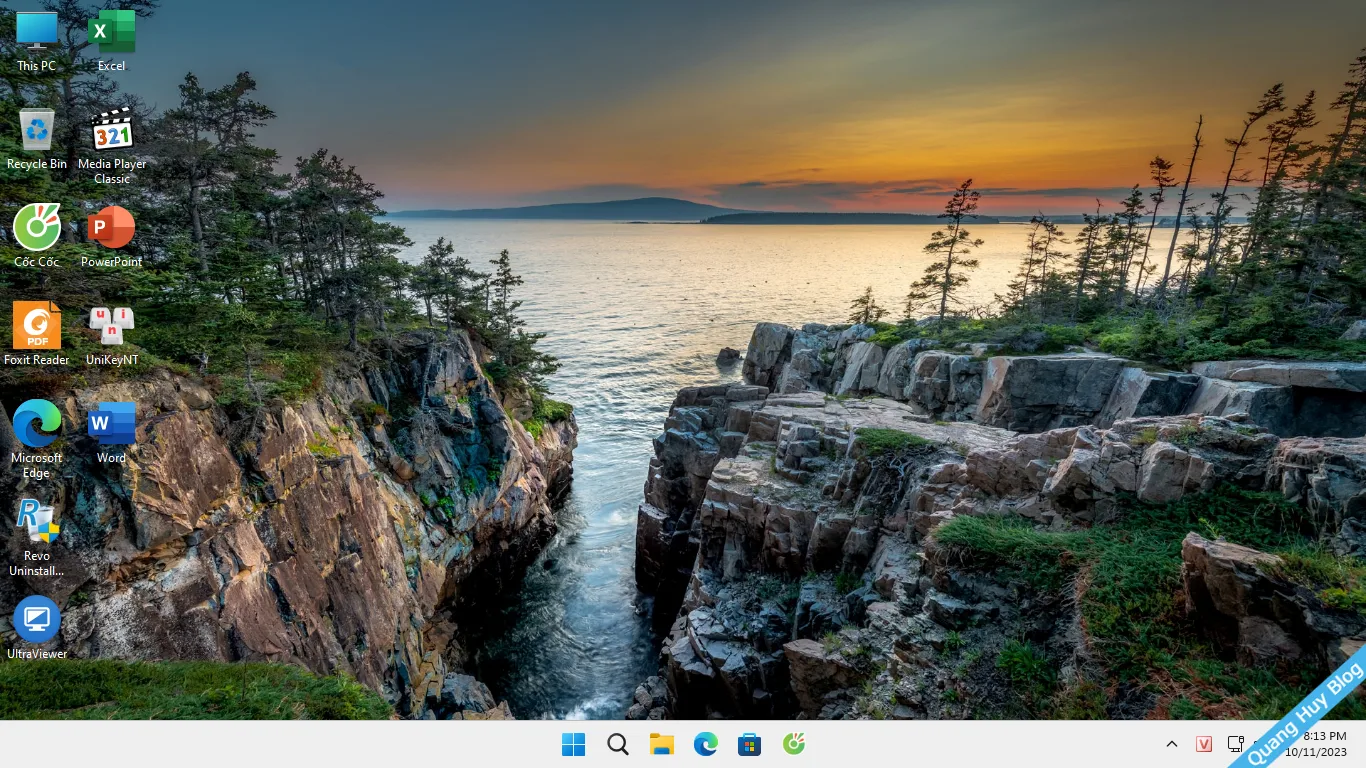Select the Recycle Bin icon

(x=37, y=139)
